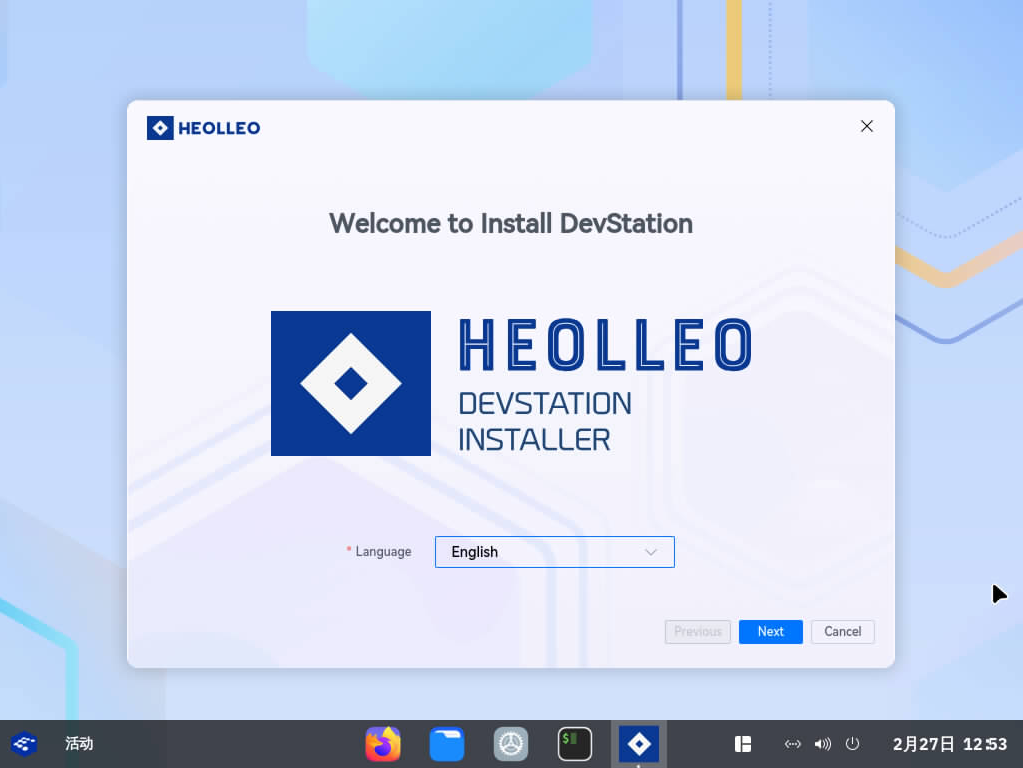Click the greyed-out Previous button
Screen dimensions: 1023x768
click(697, 632)
